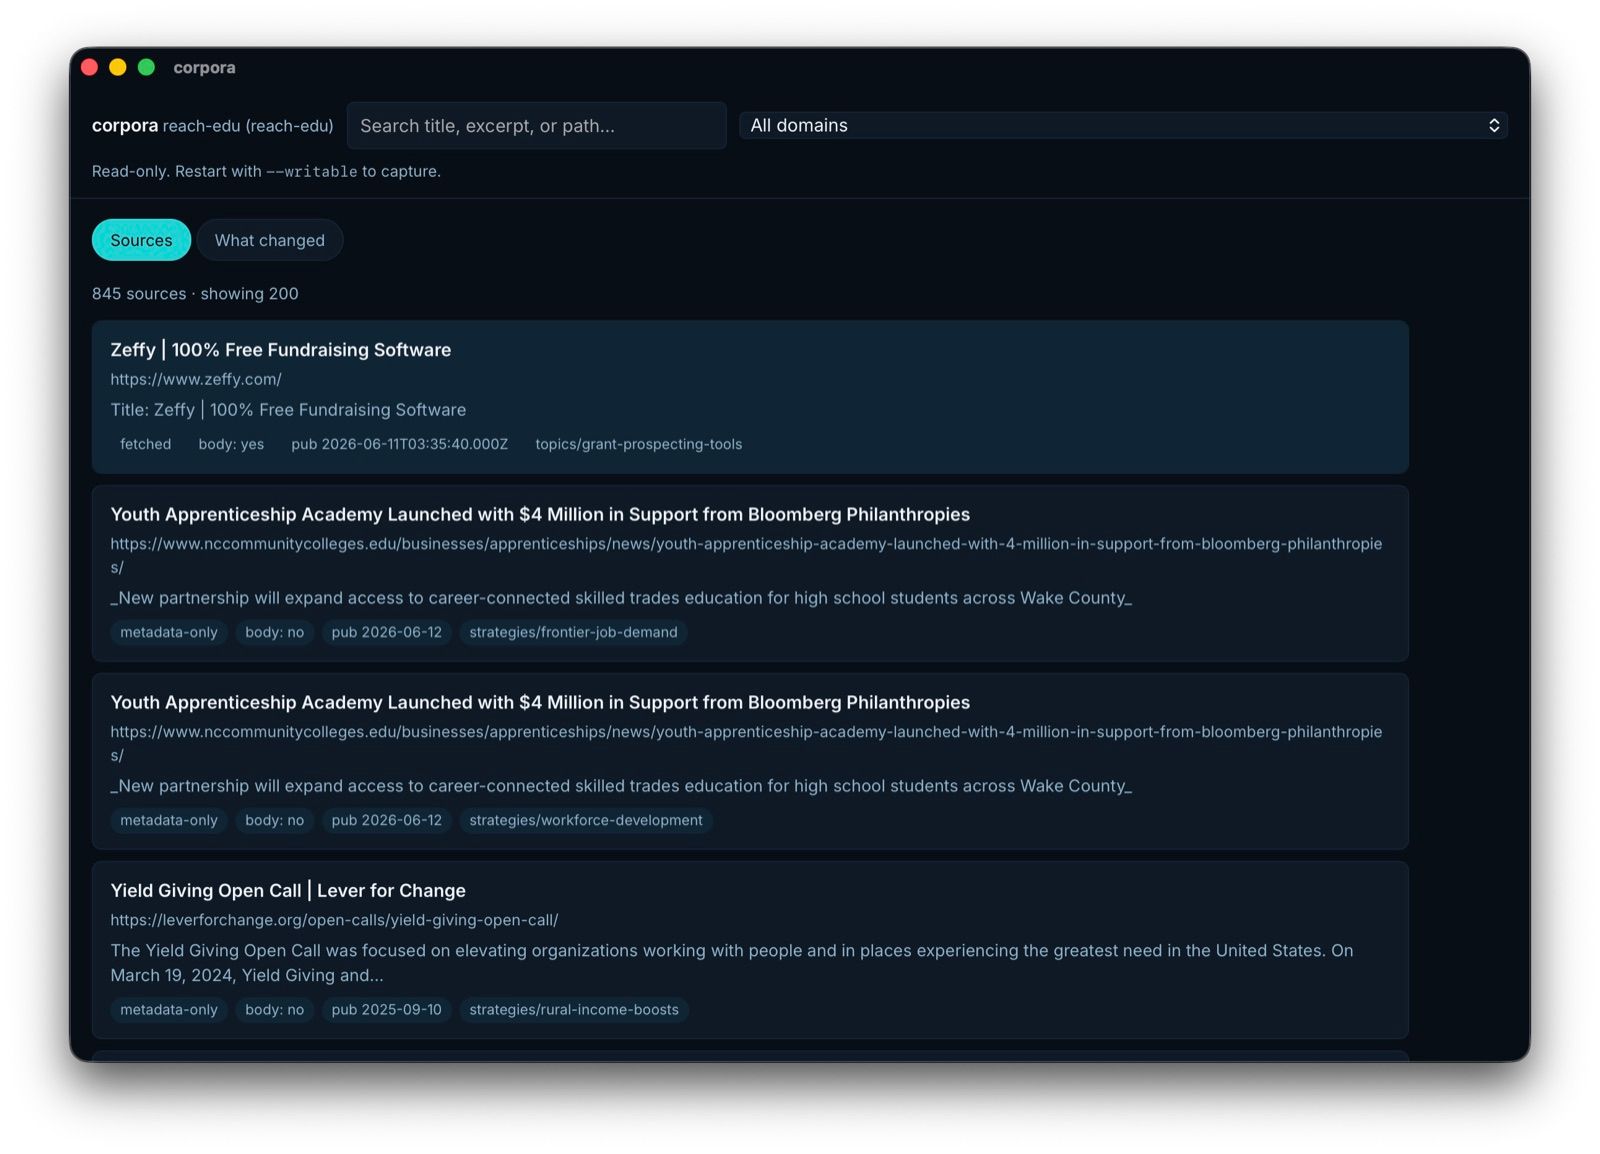Click the Read-only restart with --writable notice
Screen dimensions: 1600x1154
coord(266,171)
